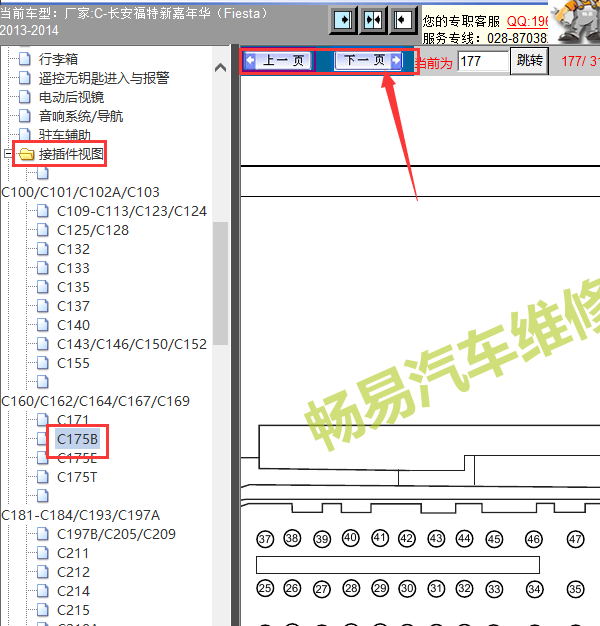The image size is (600, 626).
Task: Click the collapse-left panel arrow icon
Action: [402, 20]
